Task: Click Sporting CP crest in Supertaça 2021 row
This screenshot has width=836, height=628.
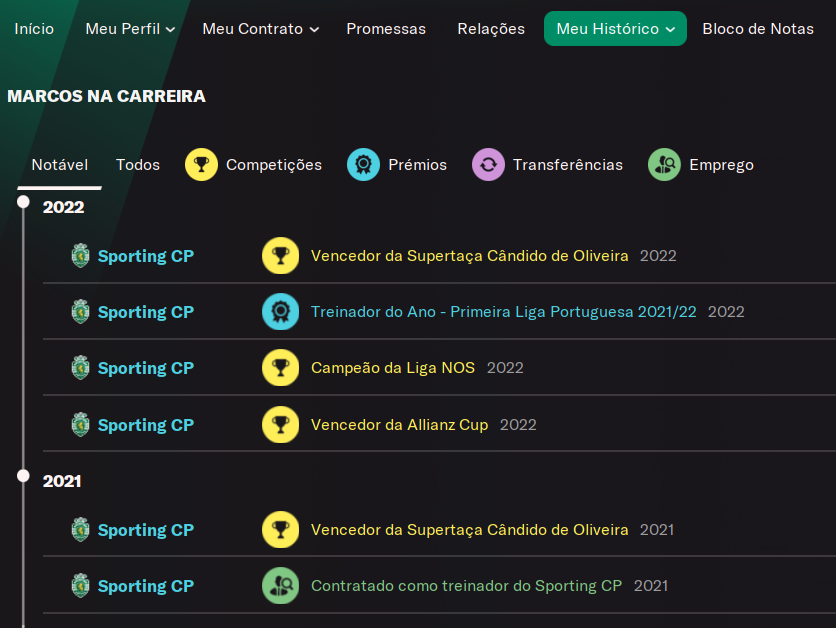Action: (x=81, y=530)
